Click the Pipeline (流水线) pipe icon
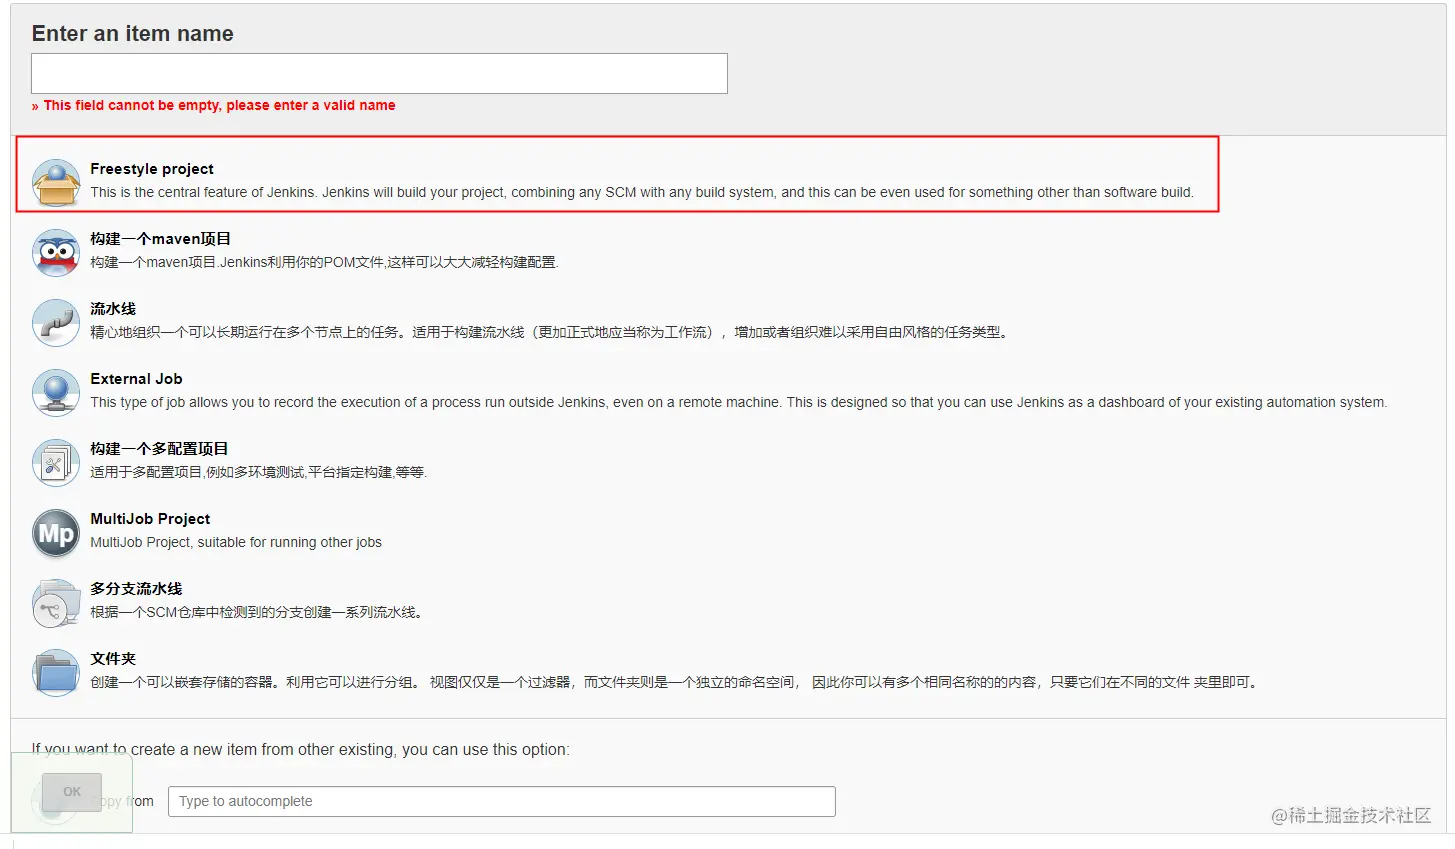 click(x=56, y=323)
